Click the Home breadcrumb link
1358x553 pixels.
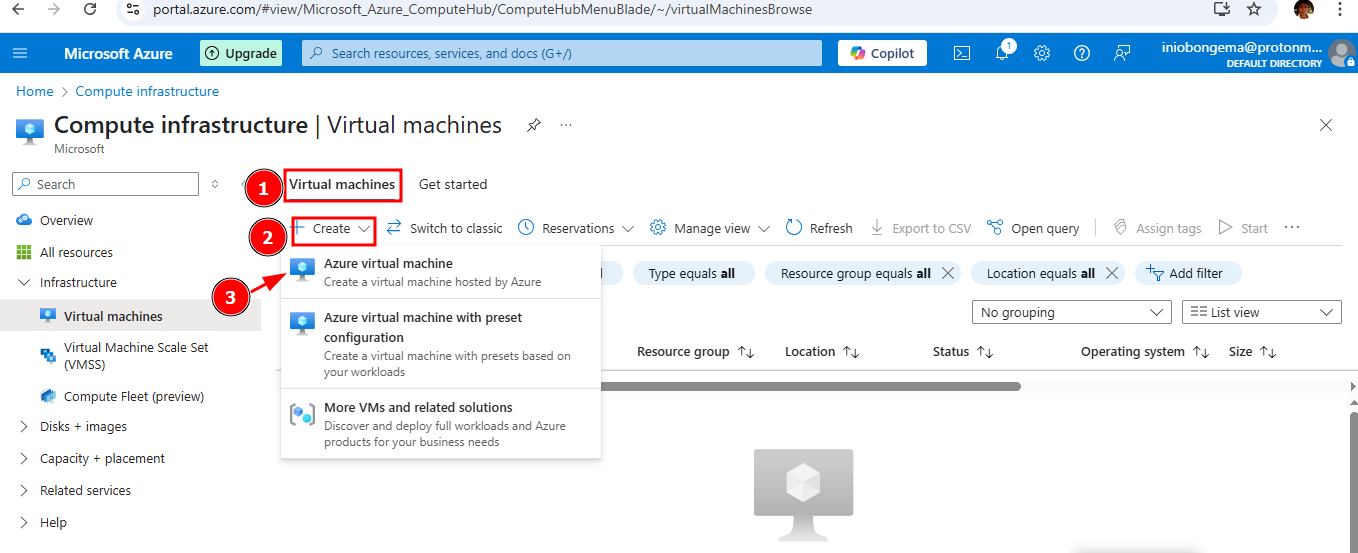point(35,91)
